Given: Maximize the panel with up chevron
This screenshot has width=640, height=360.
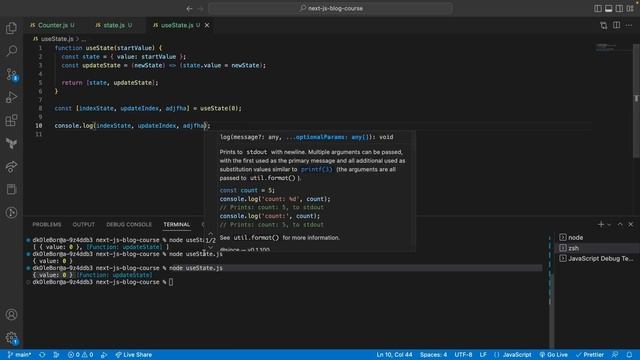Looking at the screenshot, I should (620, 224).
